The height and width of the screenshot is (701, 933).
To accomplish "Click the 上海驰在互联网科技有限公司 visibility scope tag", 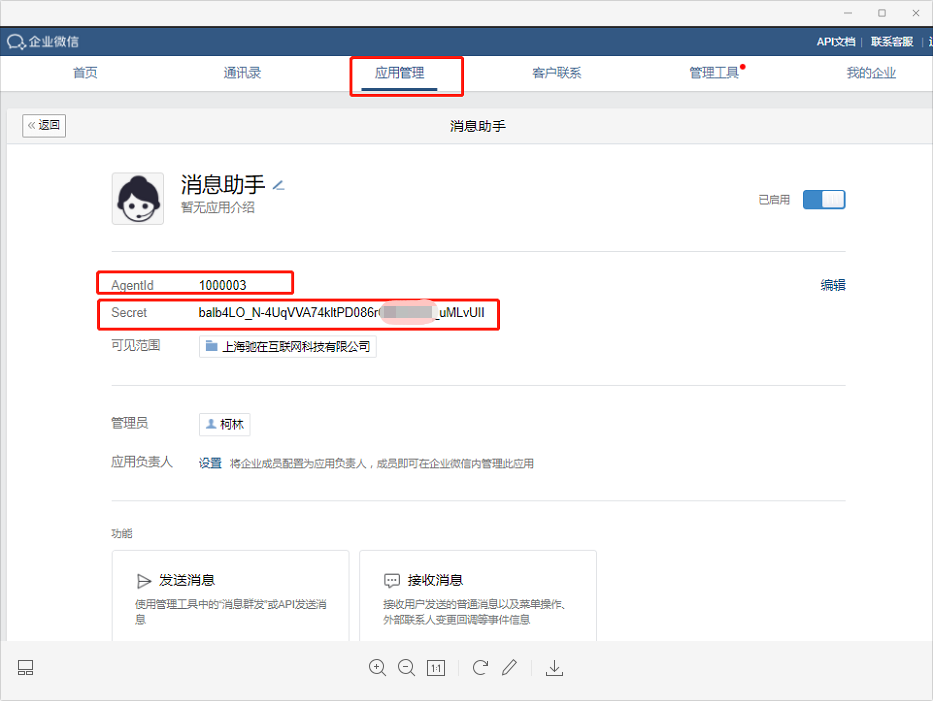I will 287,346.
